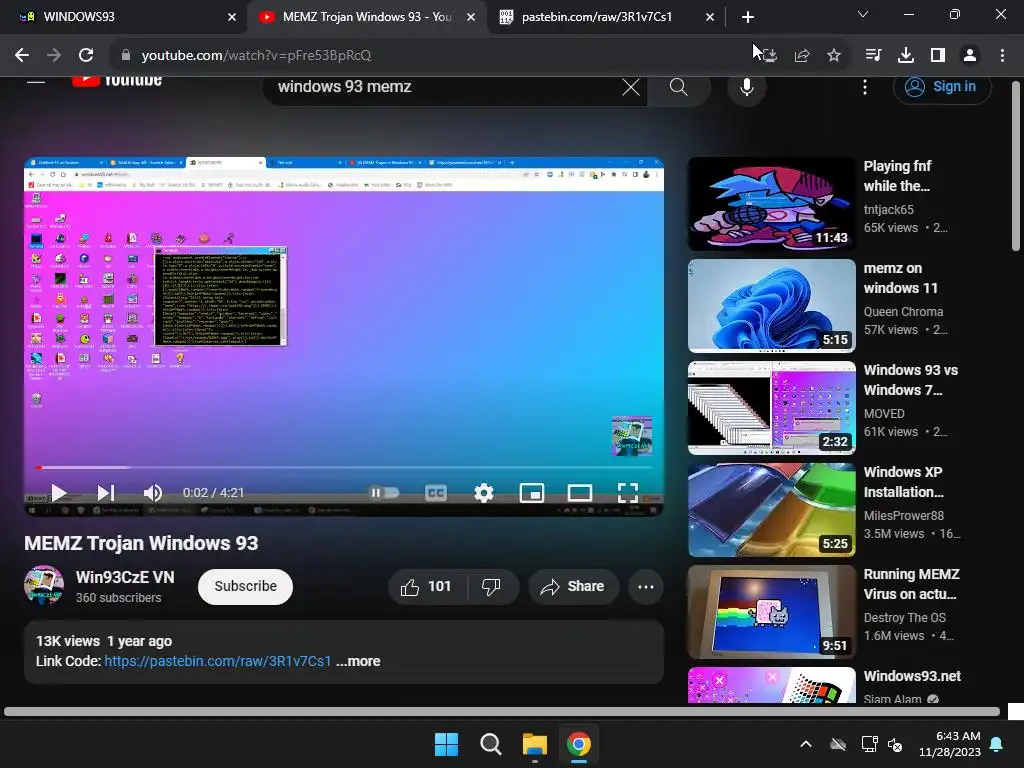The height and width of the screenshot is (768, 1024).
Task: Open the tab search dropdown chevron
Action: 863,14
